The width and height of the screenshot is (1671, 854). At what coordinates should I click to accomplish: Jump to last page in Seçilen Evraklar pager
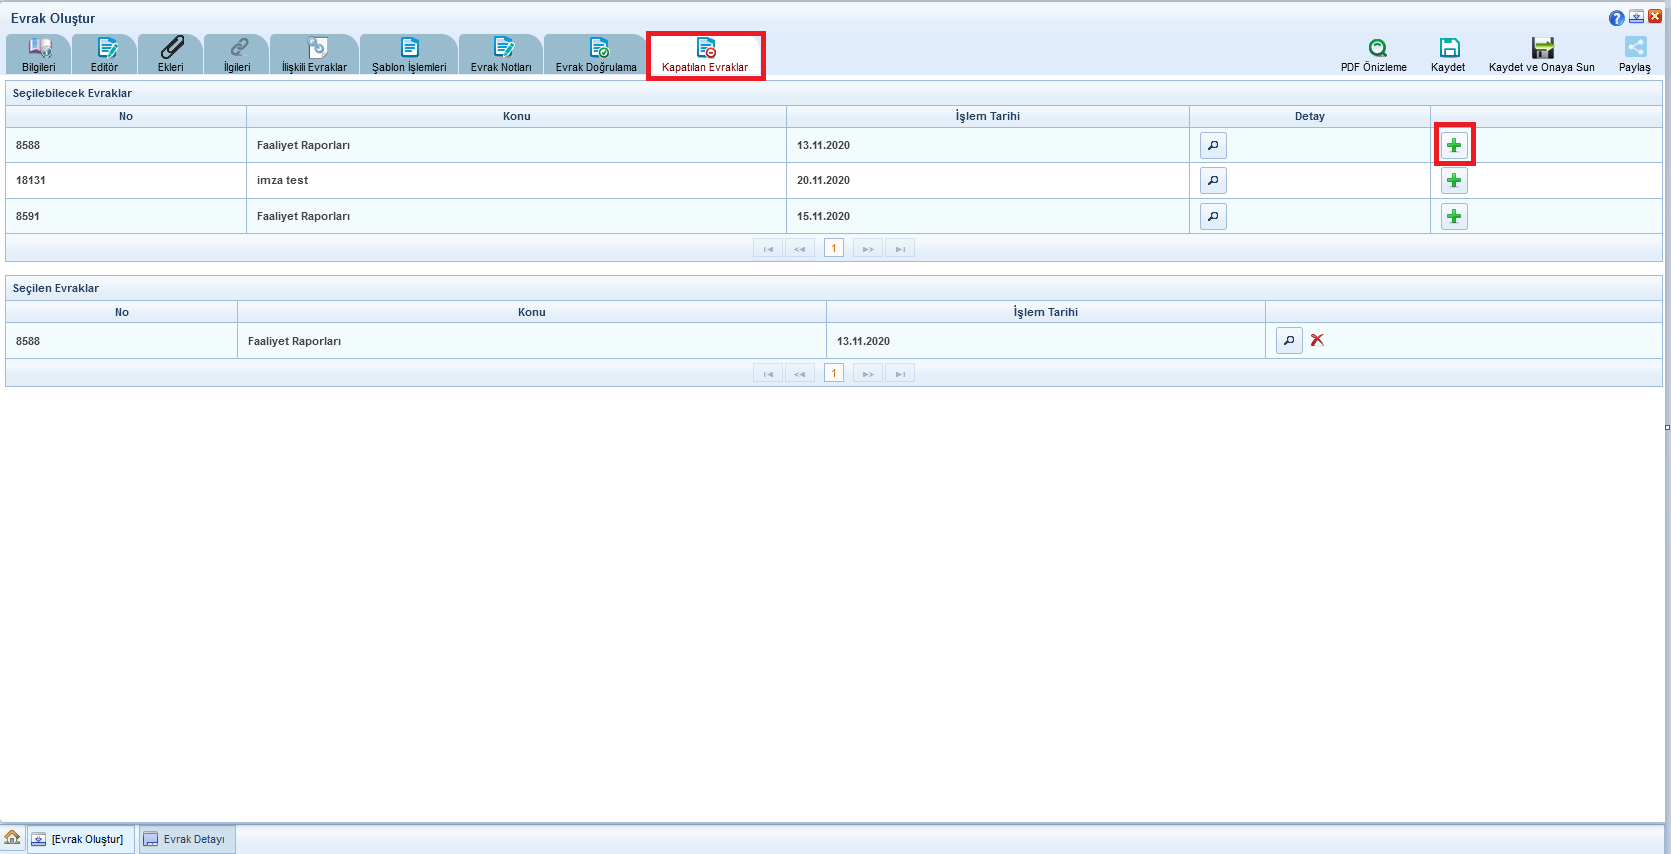click(x=900, y=374)
